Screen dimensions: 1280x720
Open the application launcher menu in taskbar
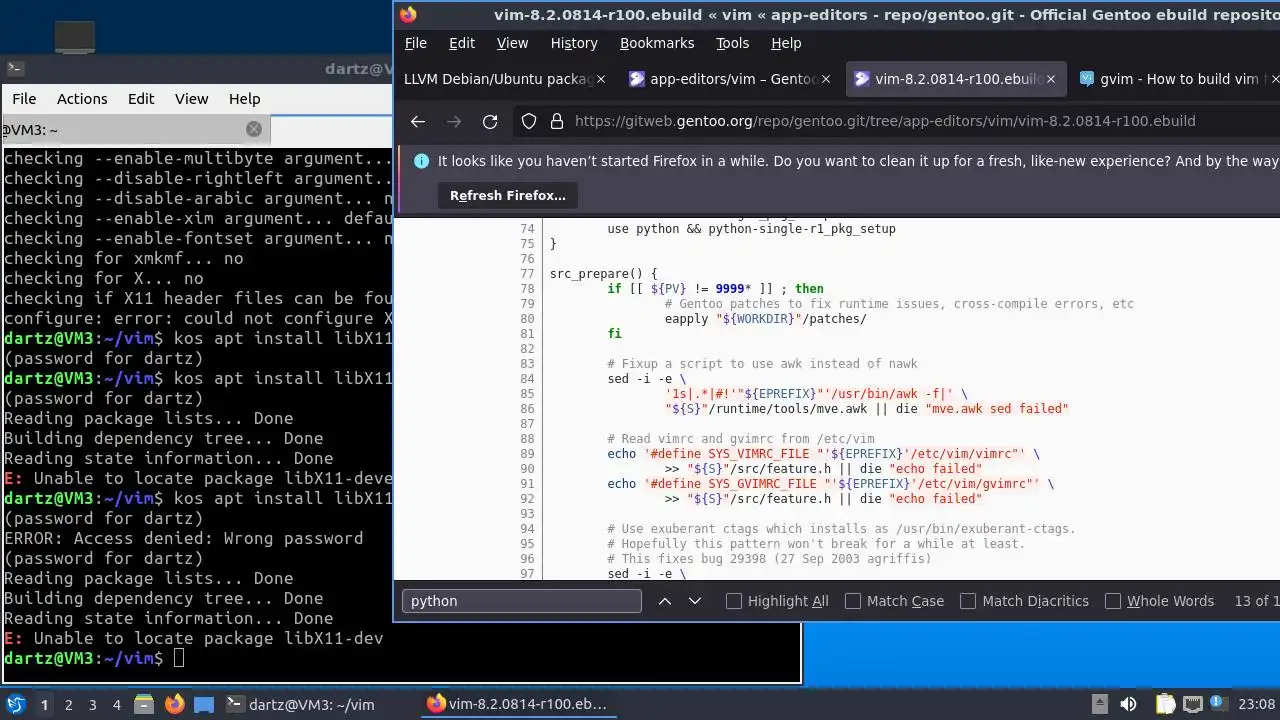click(x=16, y=704)
